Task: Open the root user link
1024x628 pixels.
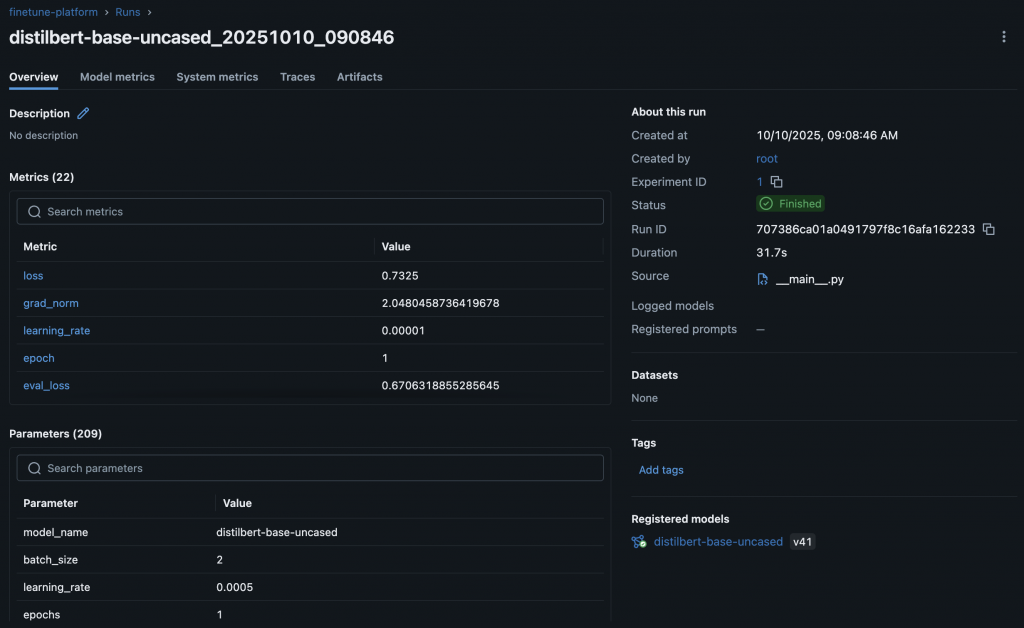Action: 767,159
